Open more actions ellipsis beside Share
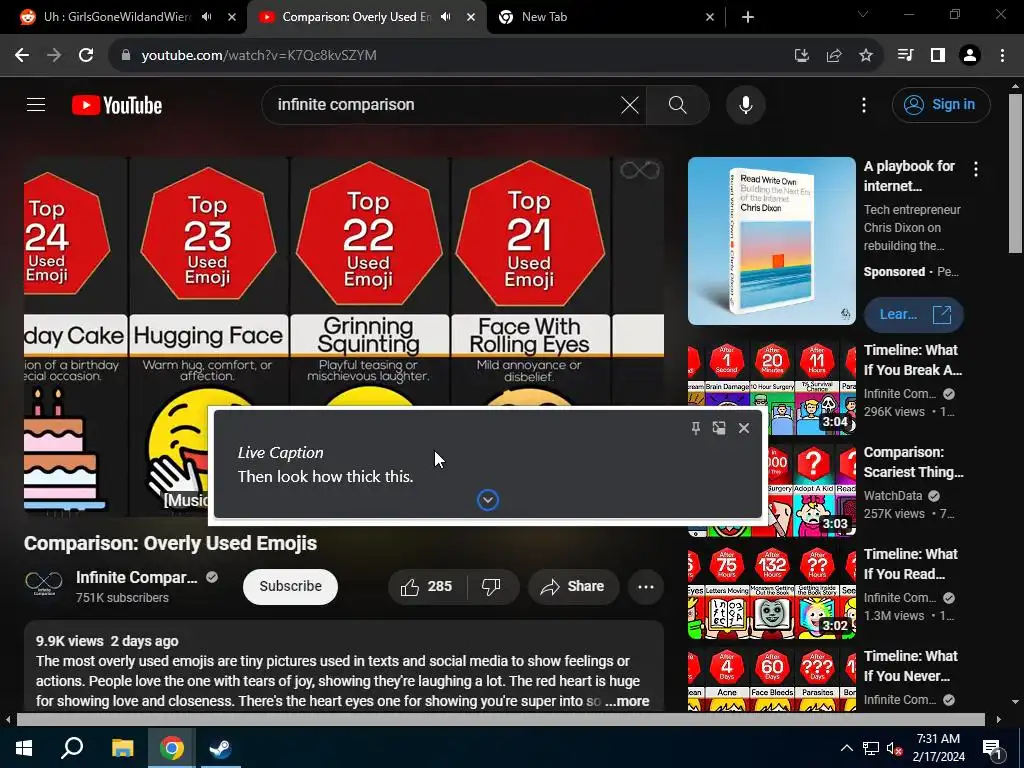 pos(646,586)
